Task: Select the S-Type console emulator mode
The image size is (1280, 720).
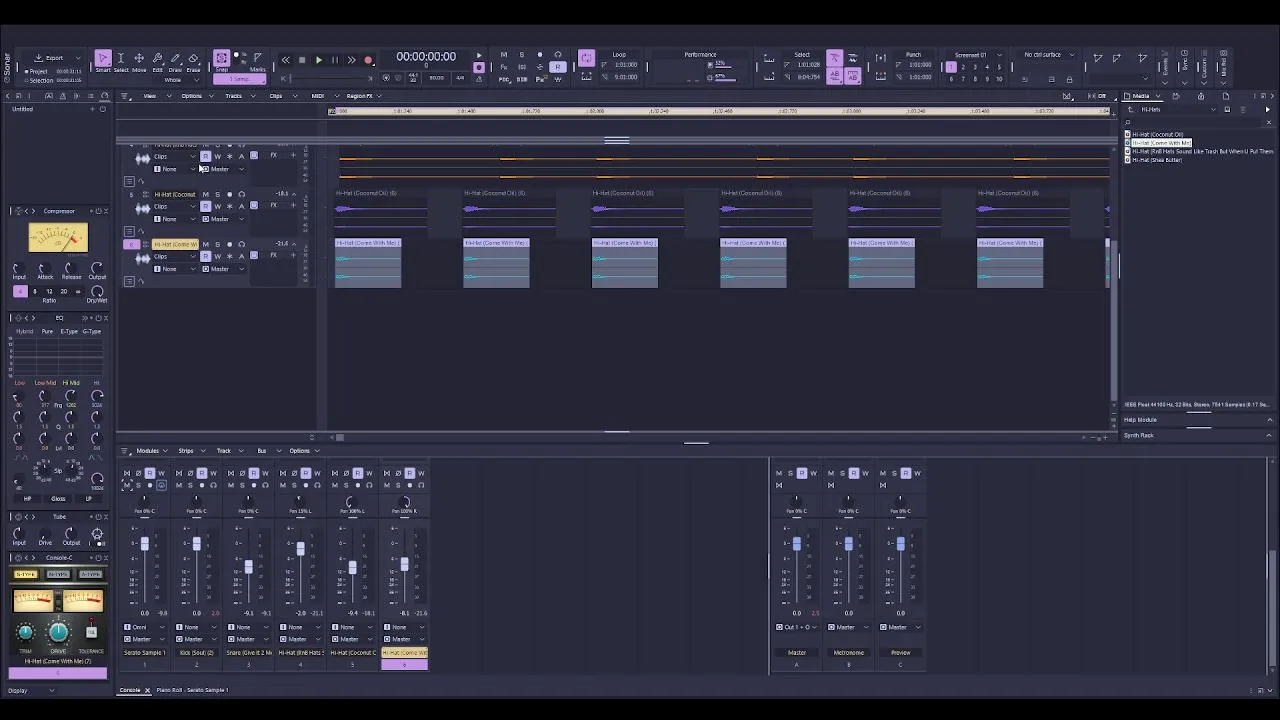Action: click(25, 575)
